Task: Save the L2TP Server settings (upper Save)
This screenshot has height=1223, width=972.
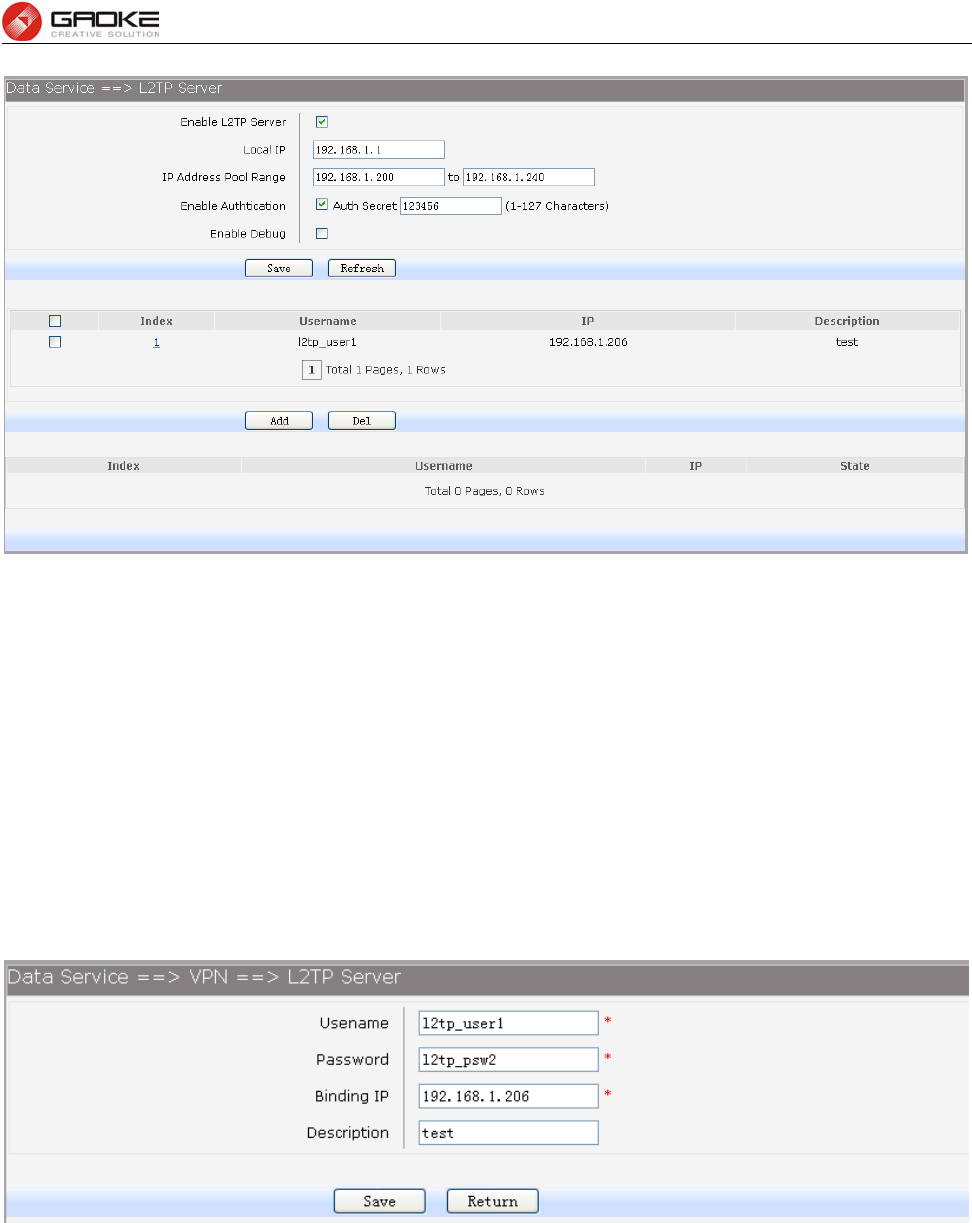Action: coord(279,268)
